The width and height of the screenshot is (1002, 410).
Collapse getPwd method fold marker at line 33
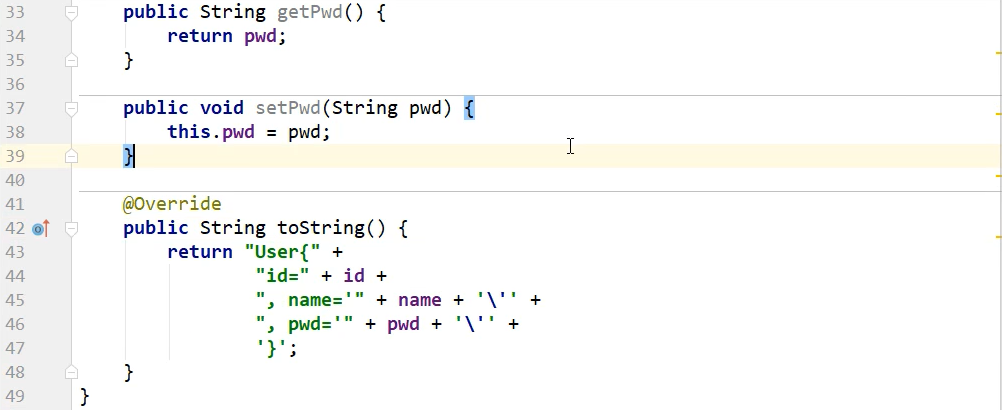[72, 12]
